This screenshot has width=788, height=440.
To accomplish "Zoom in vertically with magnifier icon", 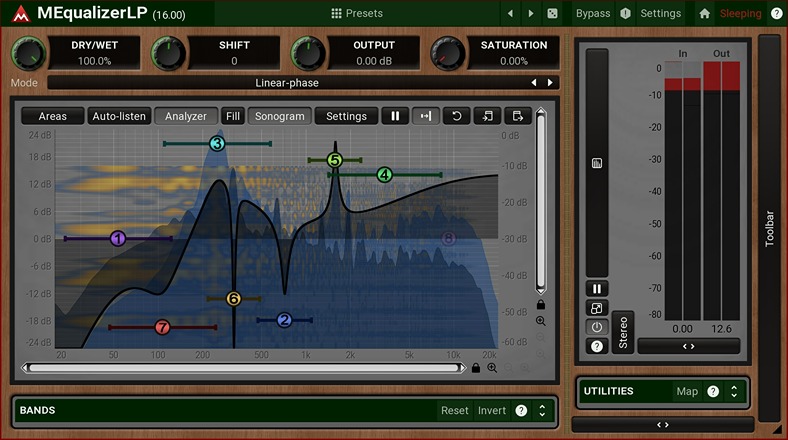I will click(541, 321).
